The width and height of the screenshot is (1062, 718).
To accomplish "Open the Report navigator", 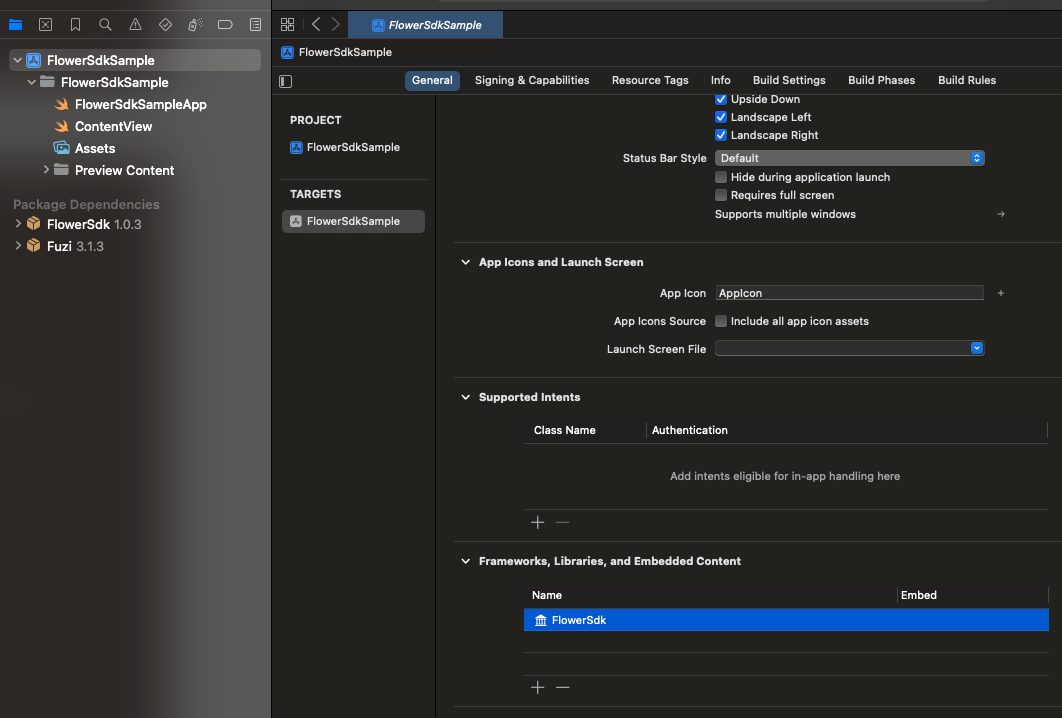I will [255, 24].
